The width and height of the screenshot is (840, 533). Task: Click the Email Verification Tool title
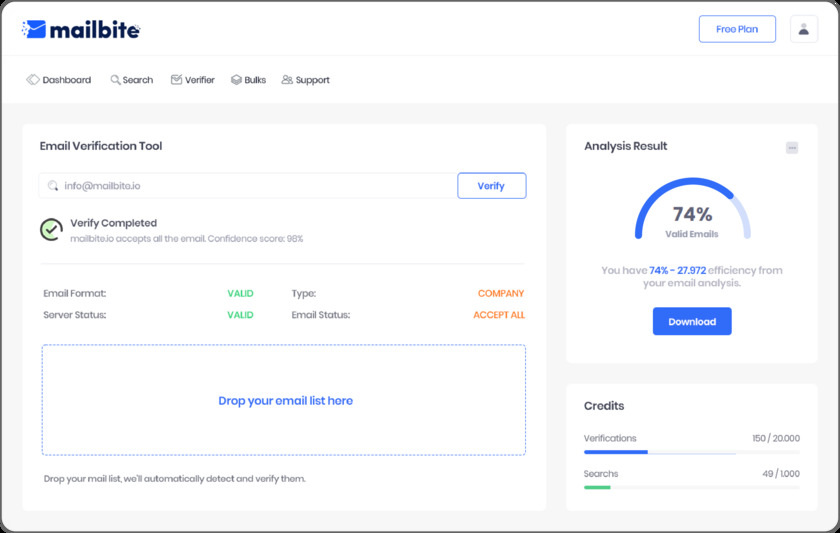tap(101, 146)
